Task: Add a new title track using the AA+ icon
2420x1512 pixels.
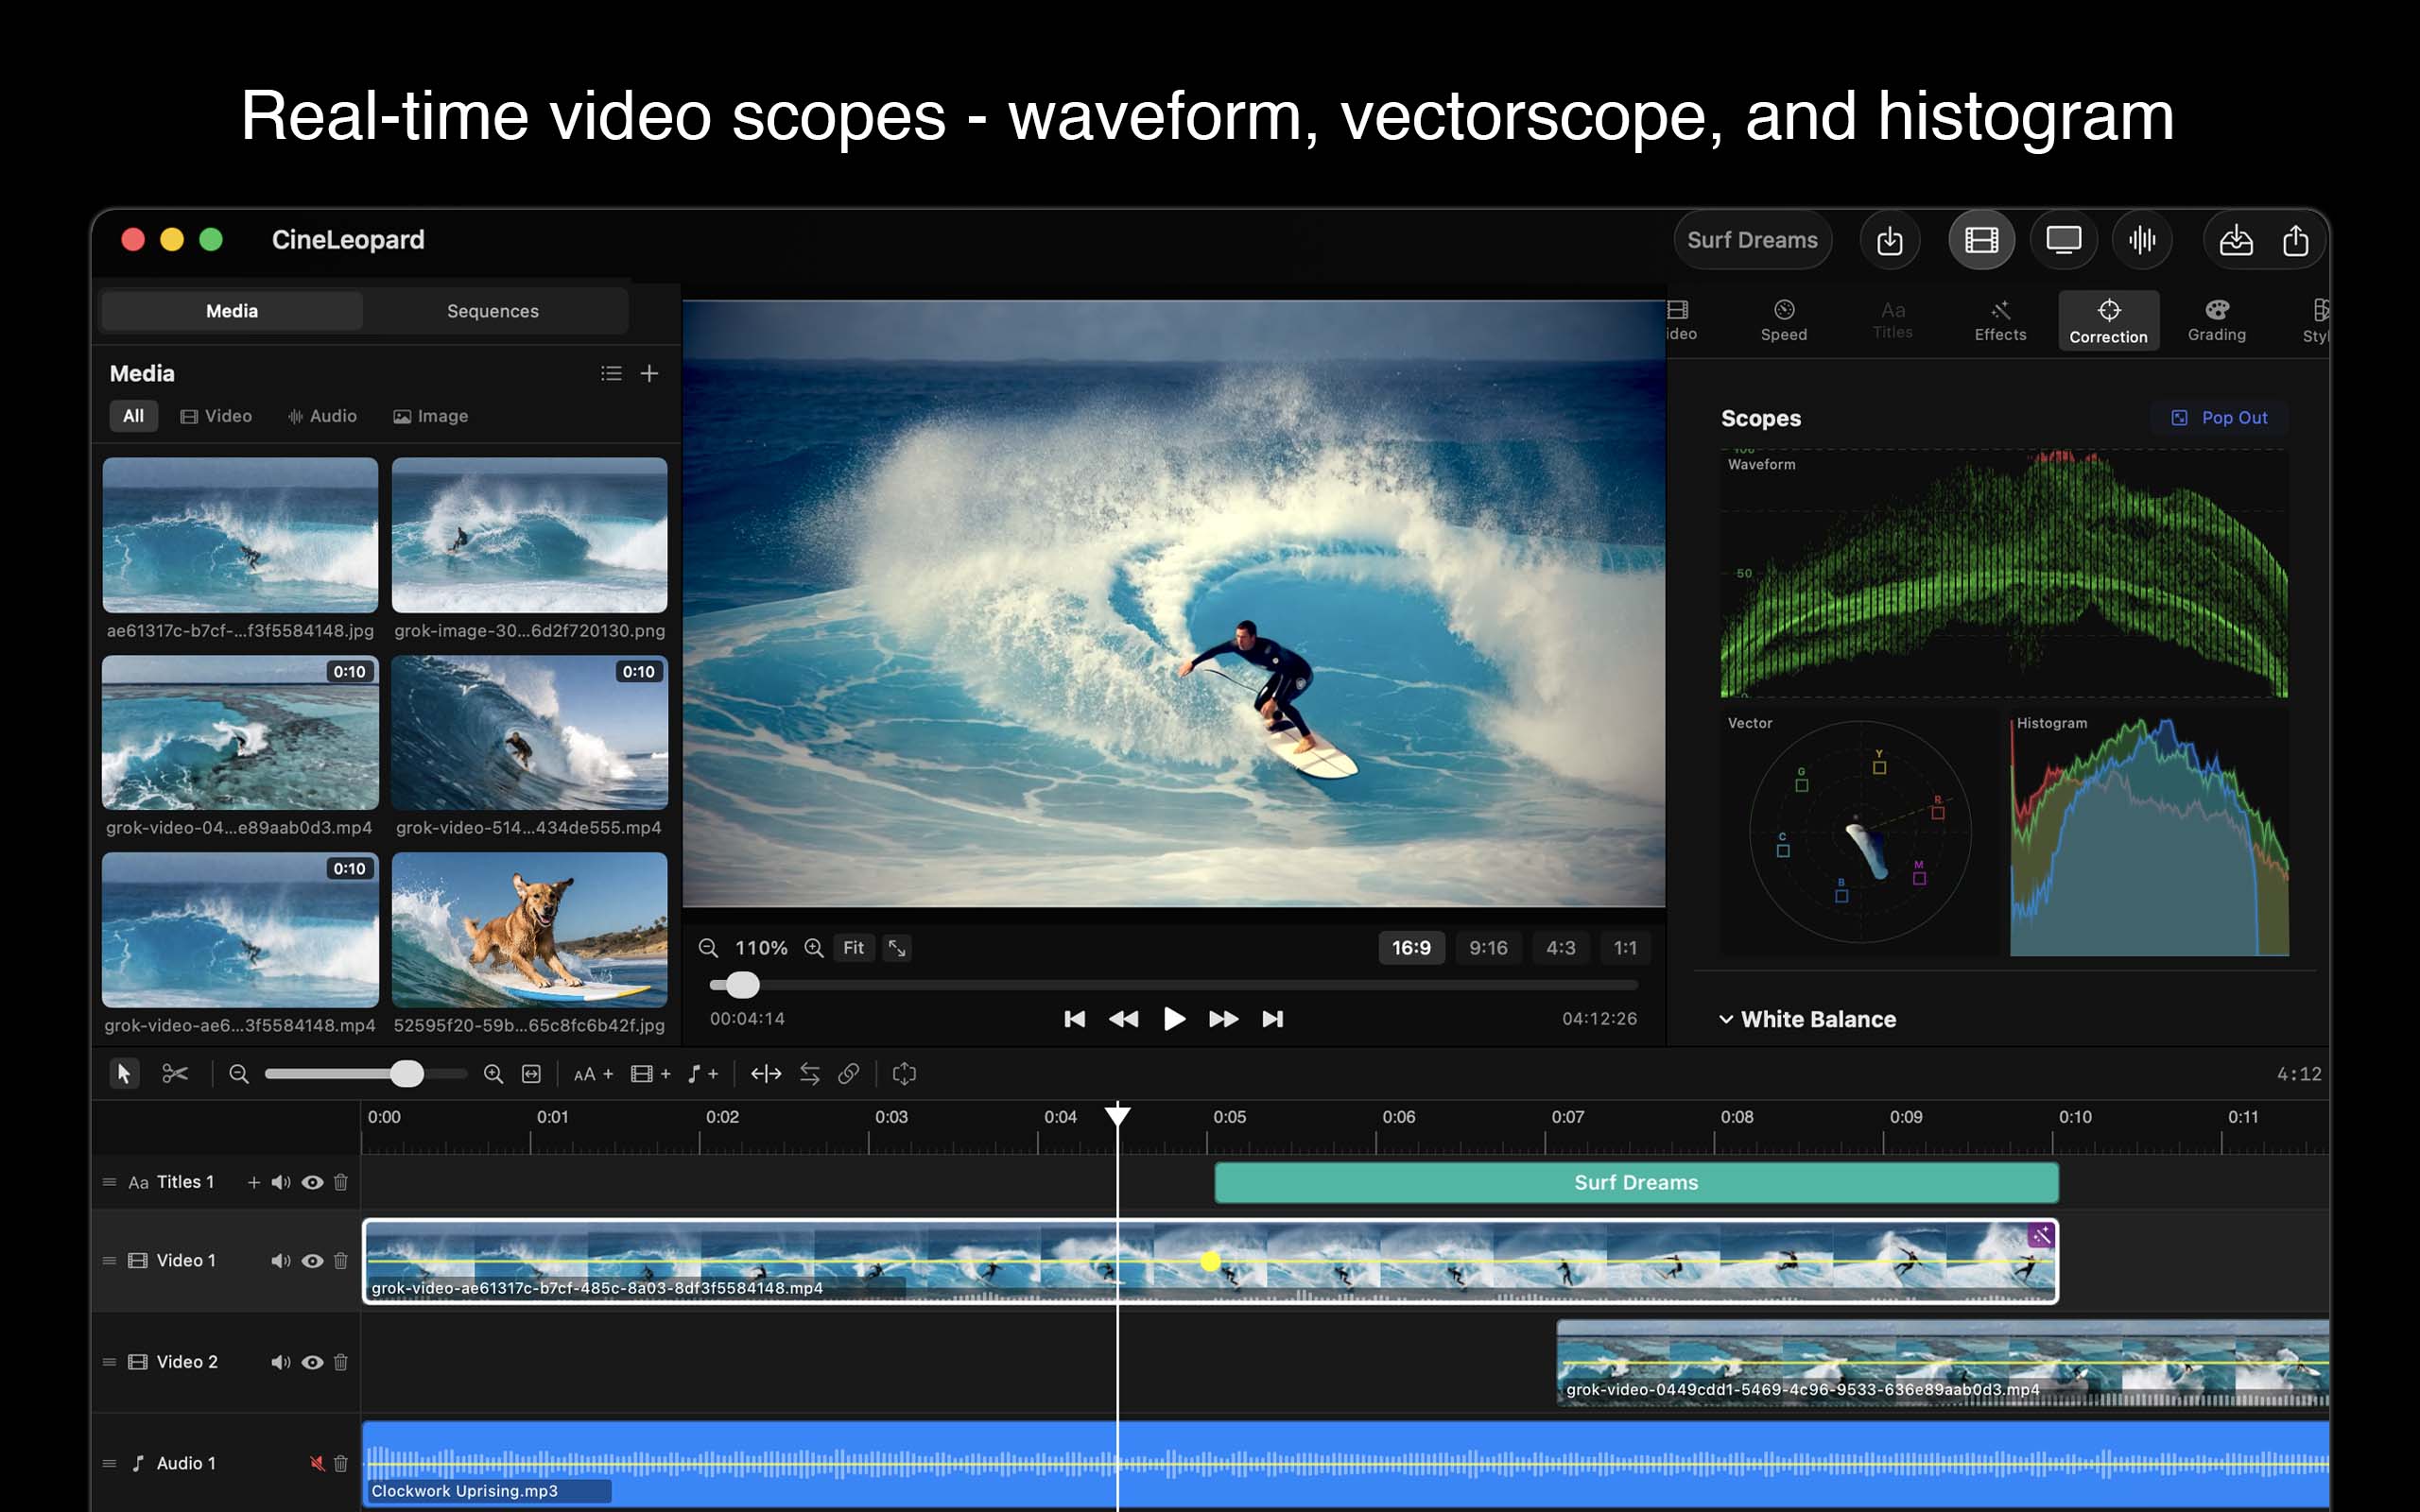Action: point(592,1073)
